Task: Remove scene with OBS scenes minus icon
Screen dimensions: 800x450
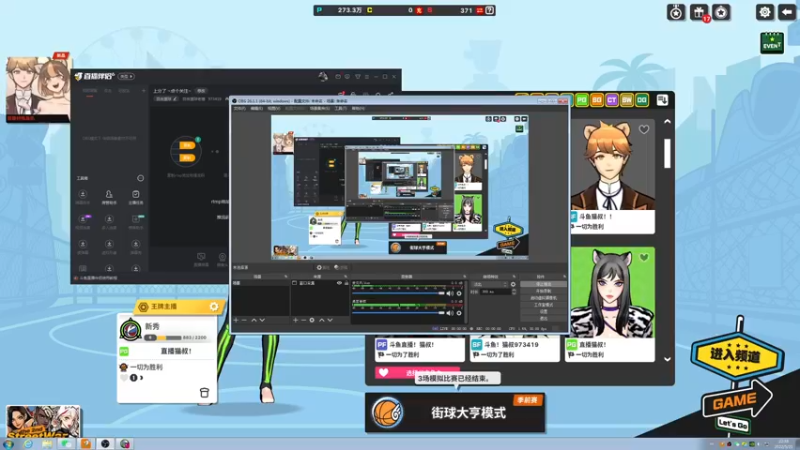Action: [244, 320]
